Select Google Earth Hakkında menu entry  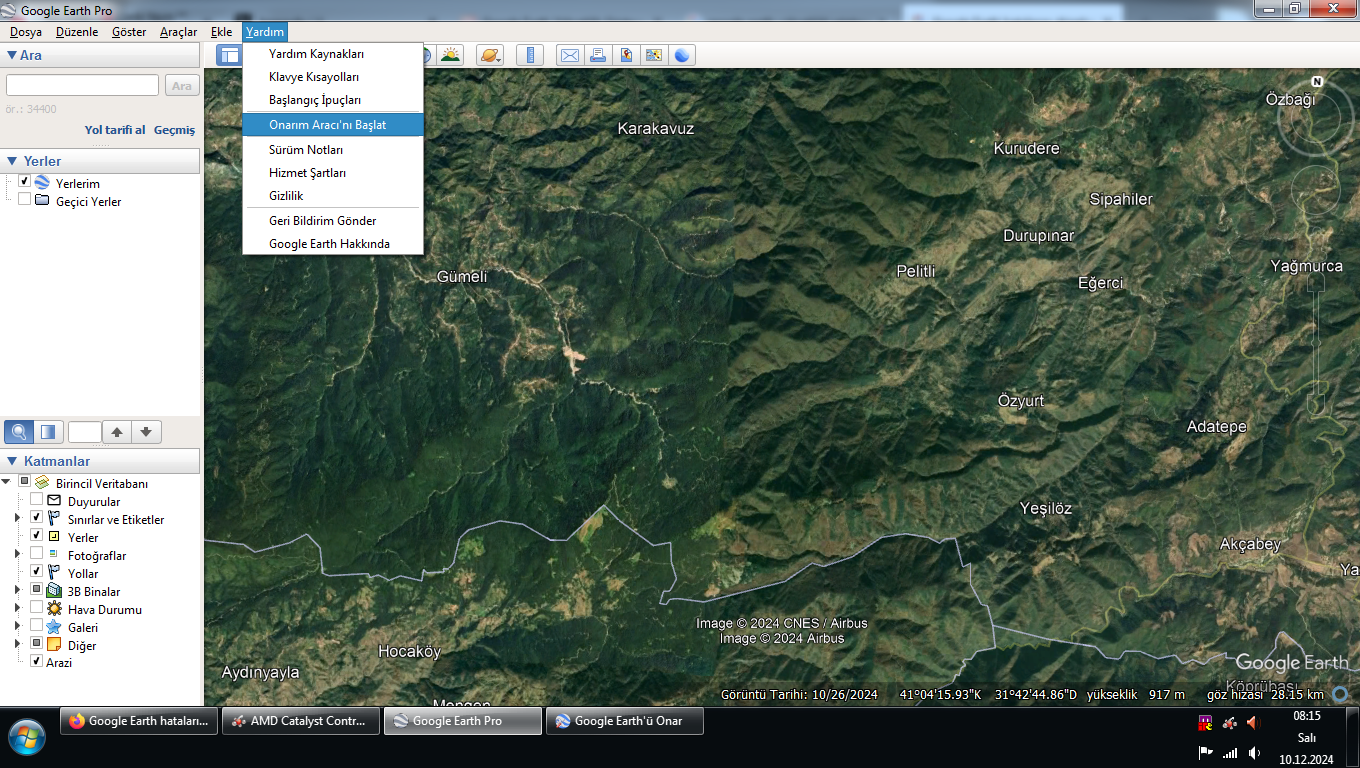click(333, 244)
